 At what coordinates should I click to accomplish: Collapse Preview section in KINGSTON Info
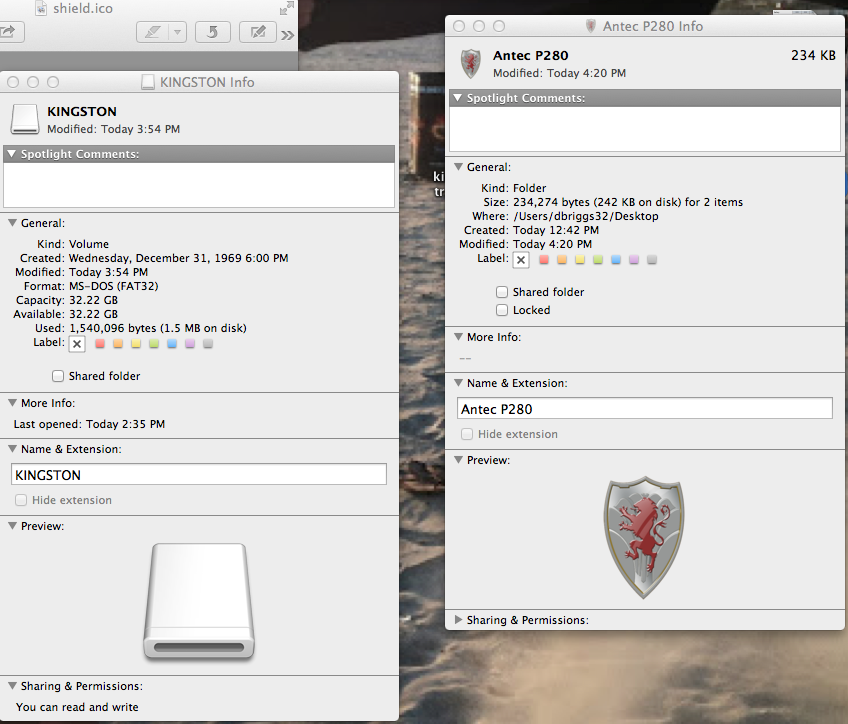click(x=12, y=526)
